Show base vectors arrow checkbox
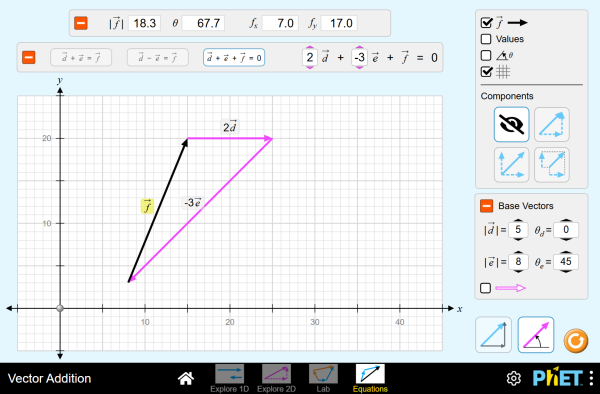This screenshot has height=394, width=600. pos(485,288)
